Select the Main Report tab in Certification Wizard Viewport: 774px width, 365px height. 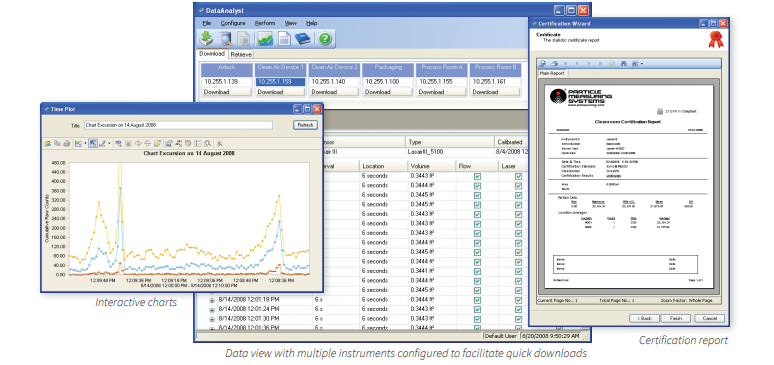[553, 73]
